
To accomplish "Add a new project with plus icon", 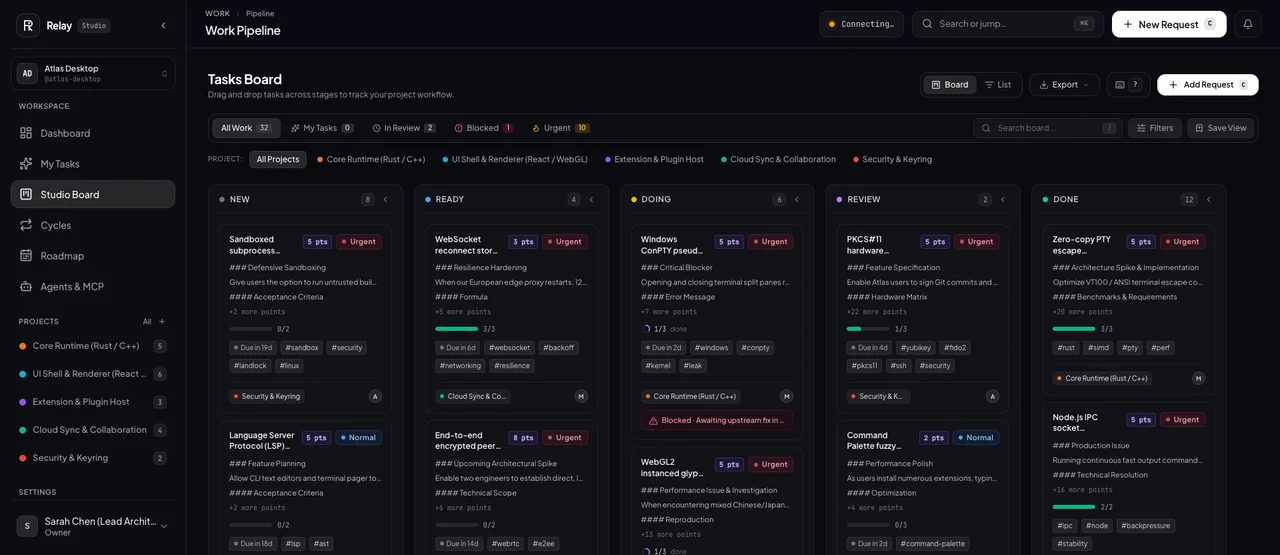I will 162,321.
